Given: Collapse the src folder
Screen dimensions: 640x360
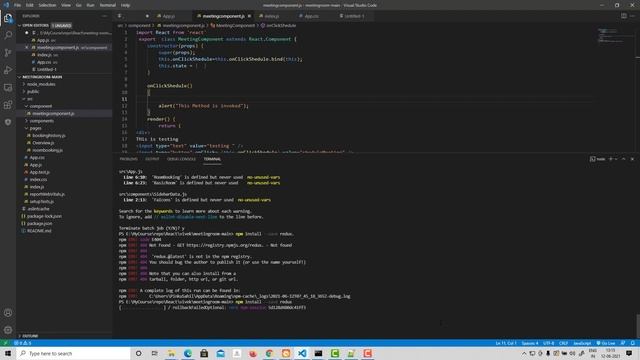Looking at the screenshot, I should pyautogui.click(x=30, y=99).
